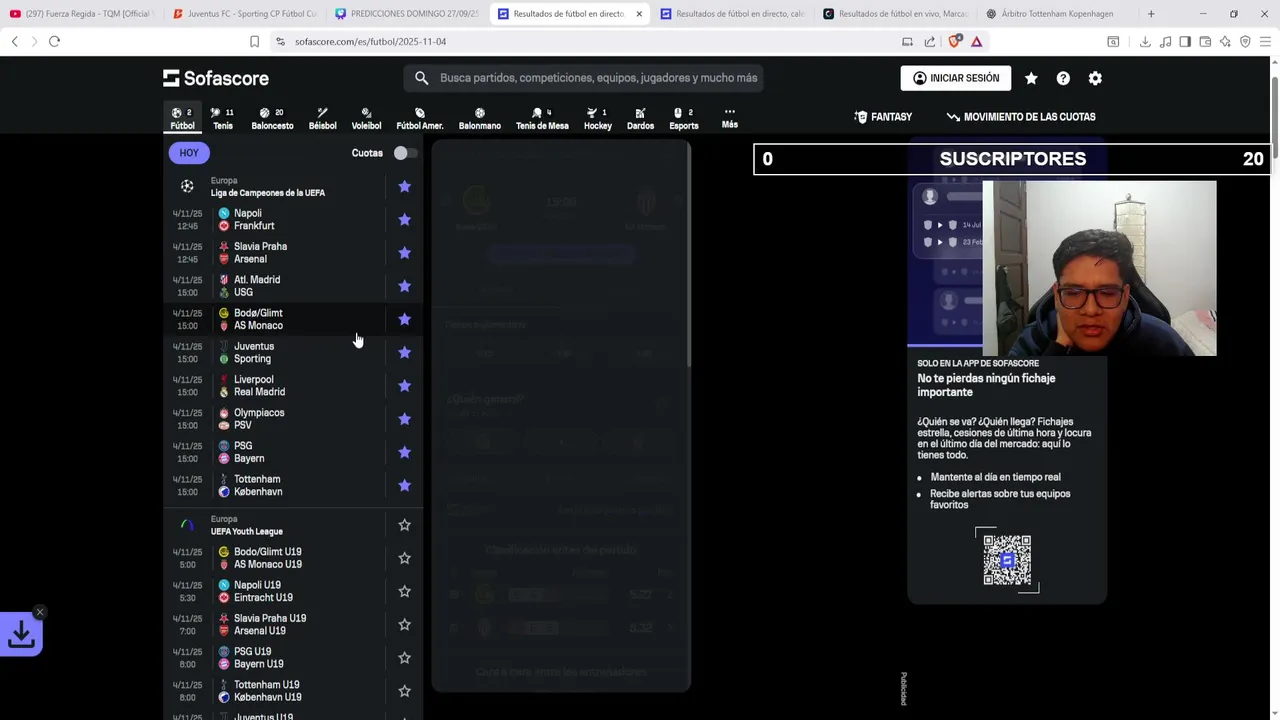
Task: Toggle star for Slavia Praha vs Arsenal
Action: pyautogui.click(x=404, y=253)
